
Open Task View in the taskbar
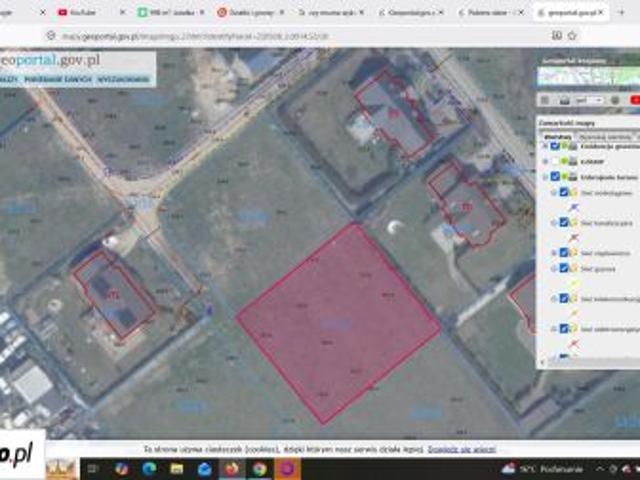click(93, 469)
